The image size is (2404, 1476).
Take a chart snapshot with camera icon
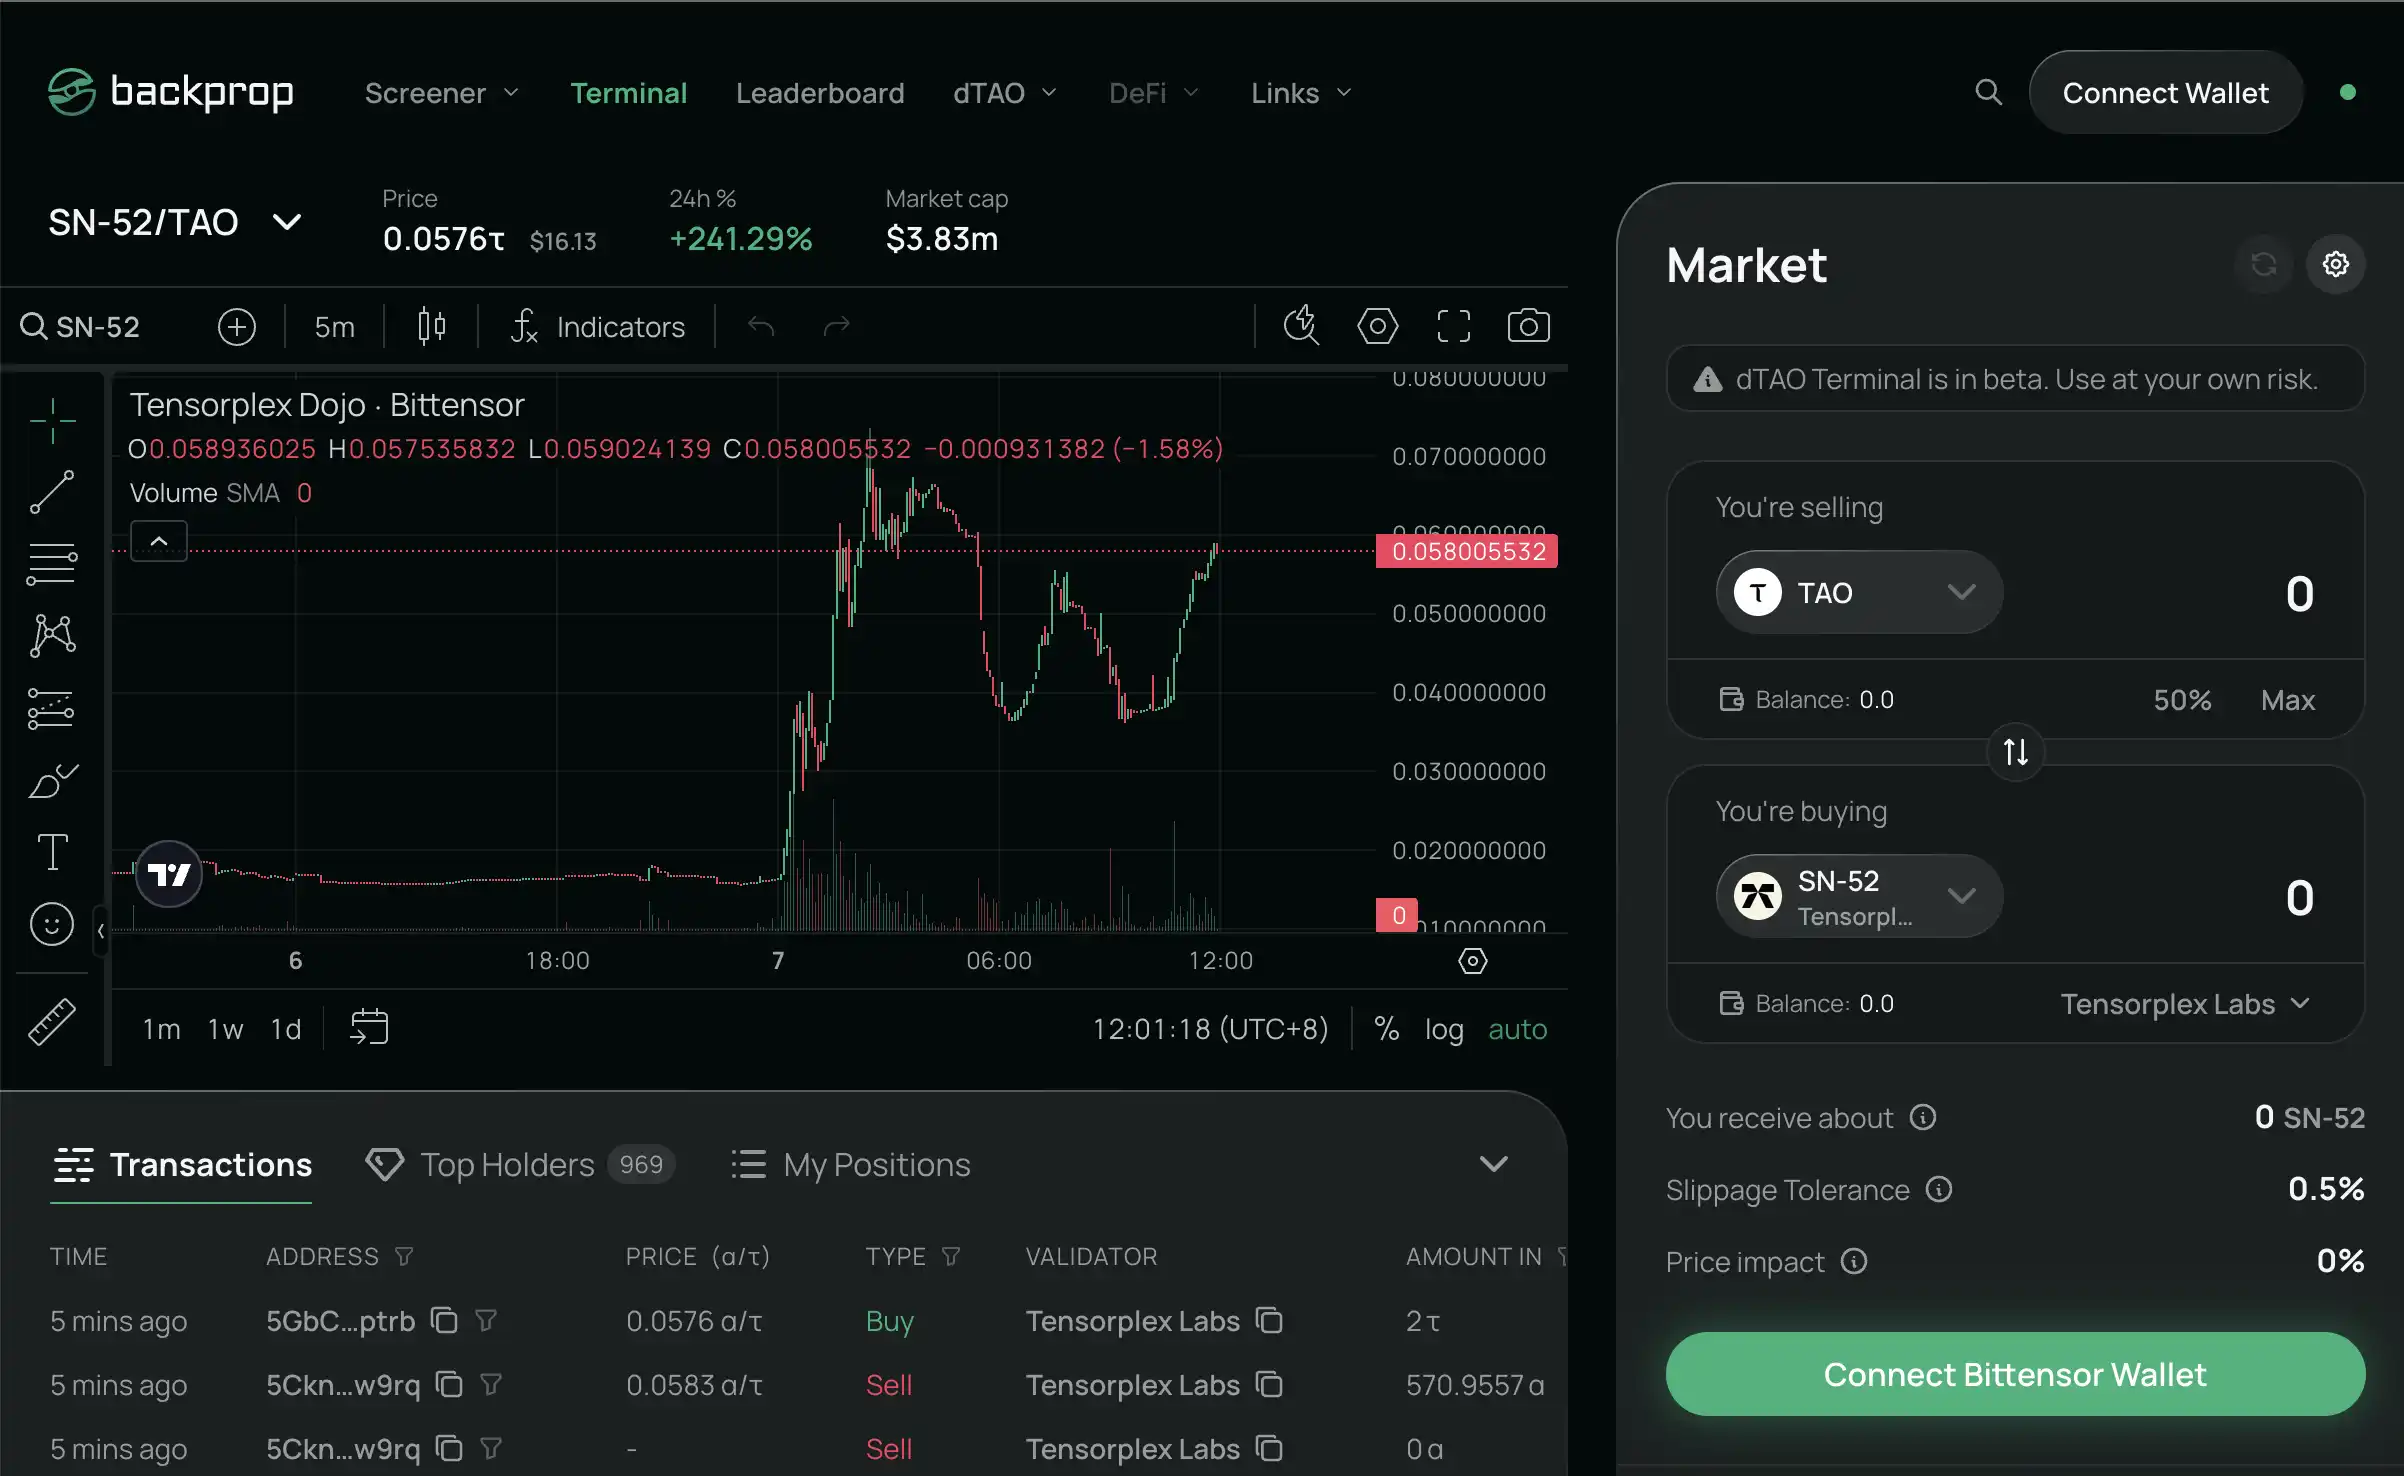pyautogui.click(x=1528, y=326)
